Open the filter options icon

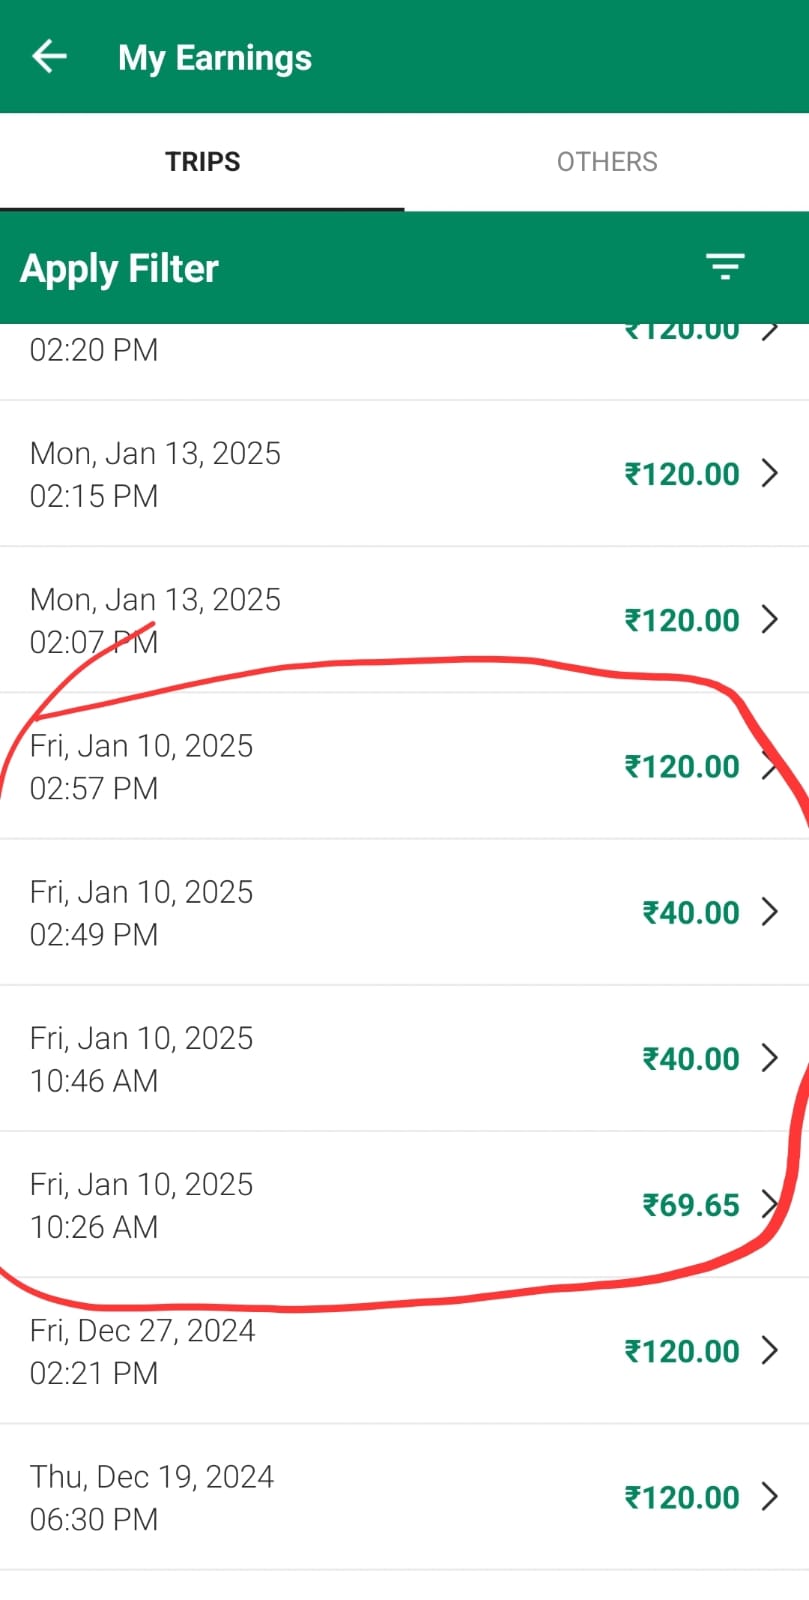725,267
